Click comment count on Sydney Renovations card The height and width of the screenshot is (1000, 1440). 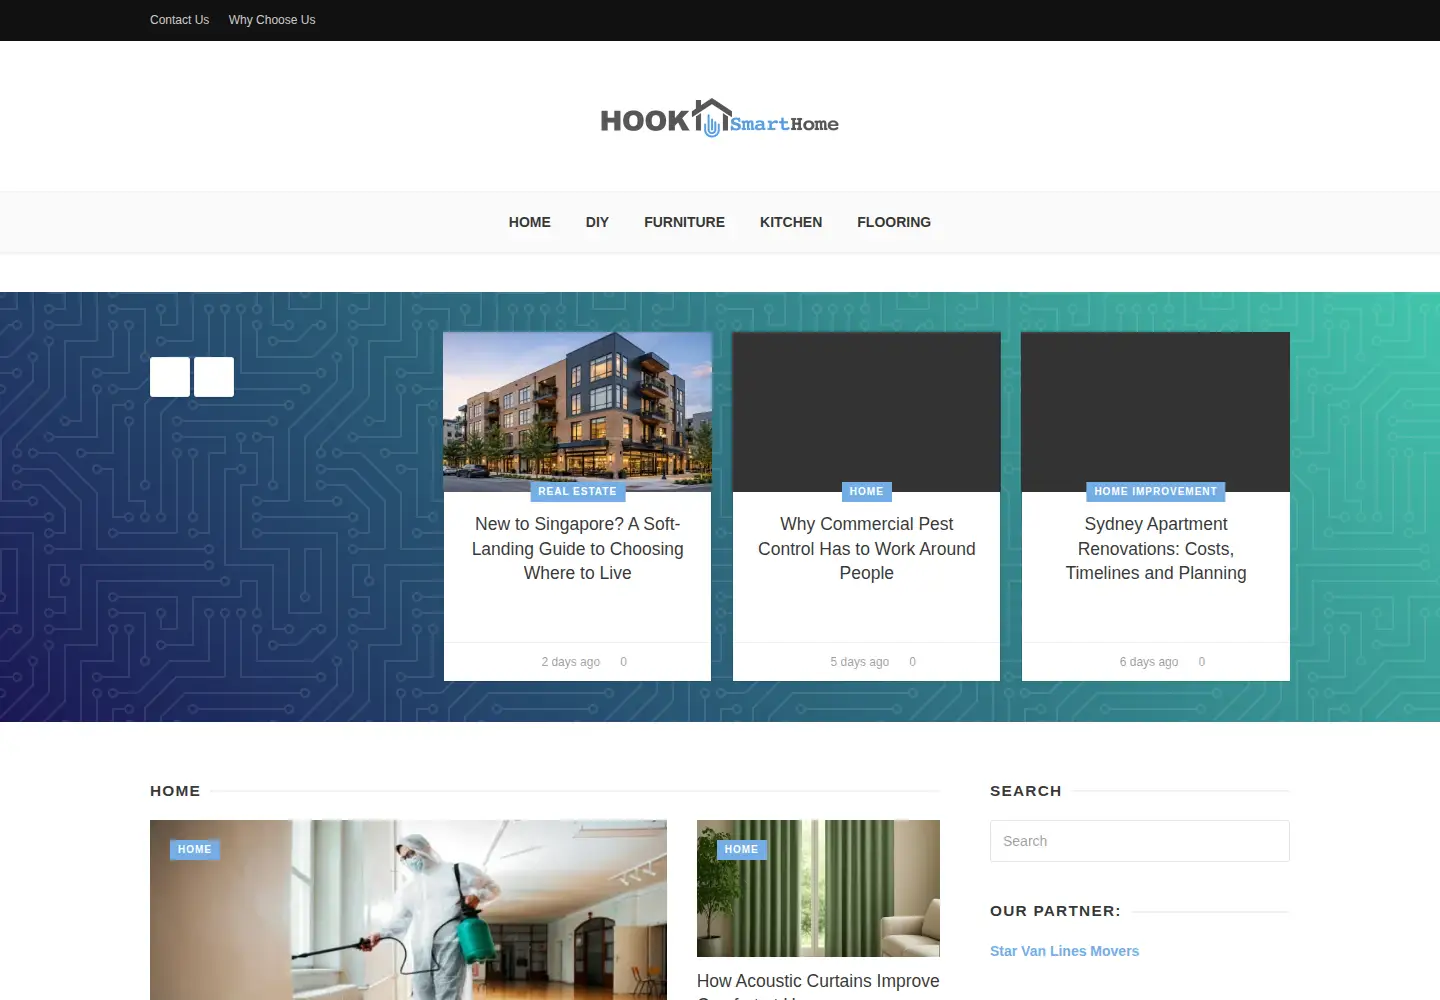(x=1201, y=662)
